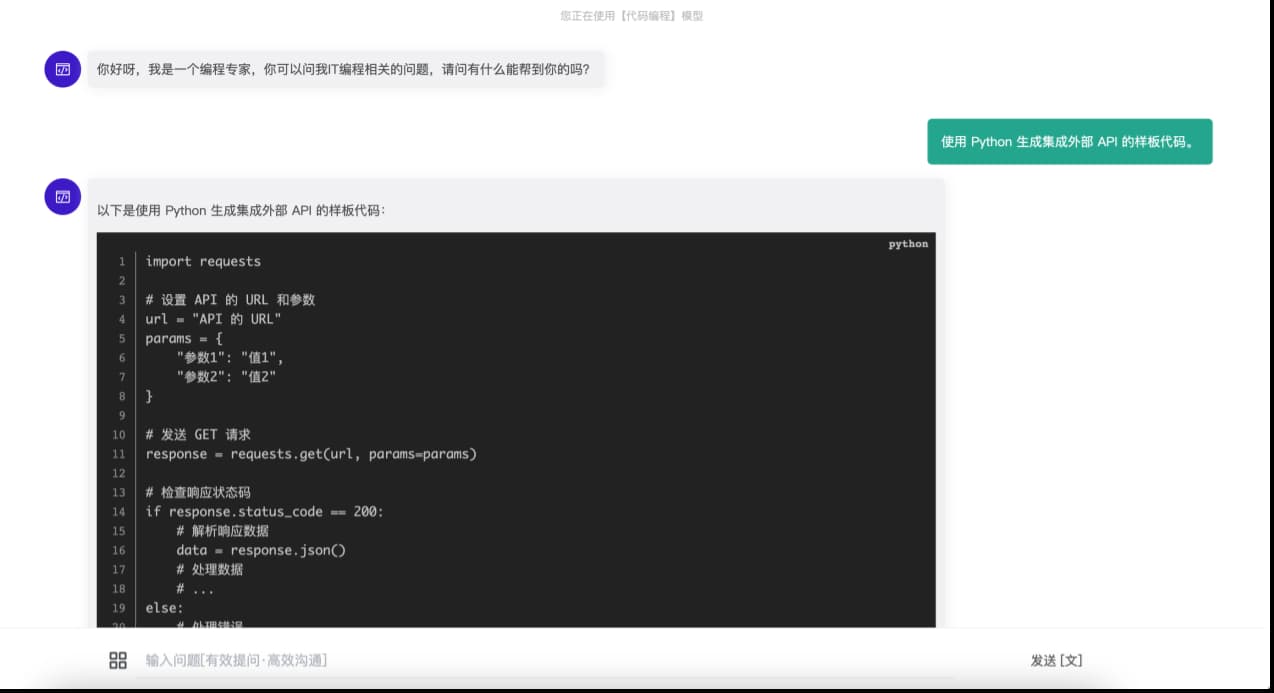Screen dimensions: 1274x693
Task: Click the requests.get(url, params=params) line
Action: (311, 454)
